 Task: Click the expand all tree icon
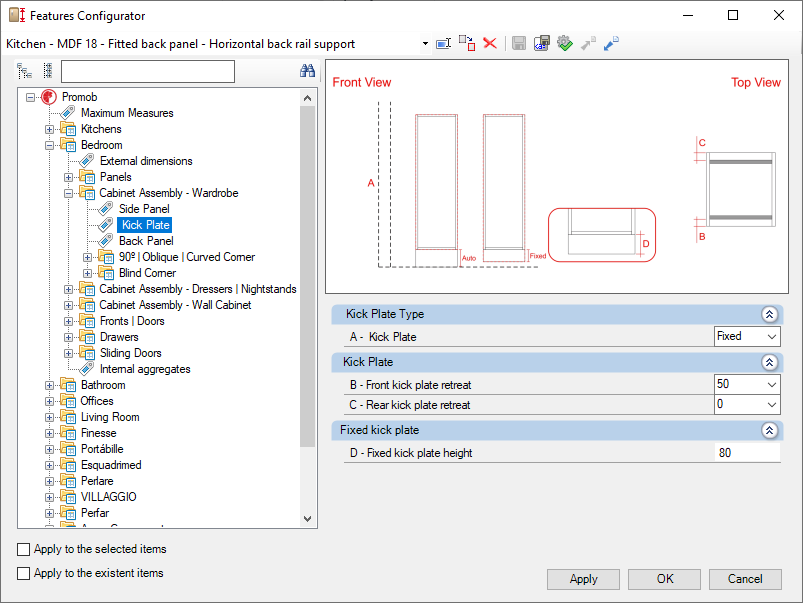coord(24,71)
